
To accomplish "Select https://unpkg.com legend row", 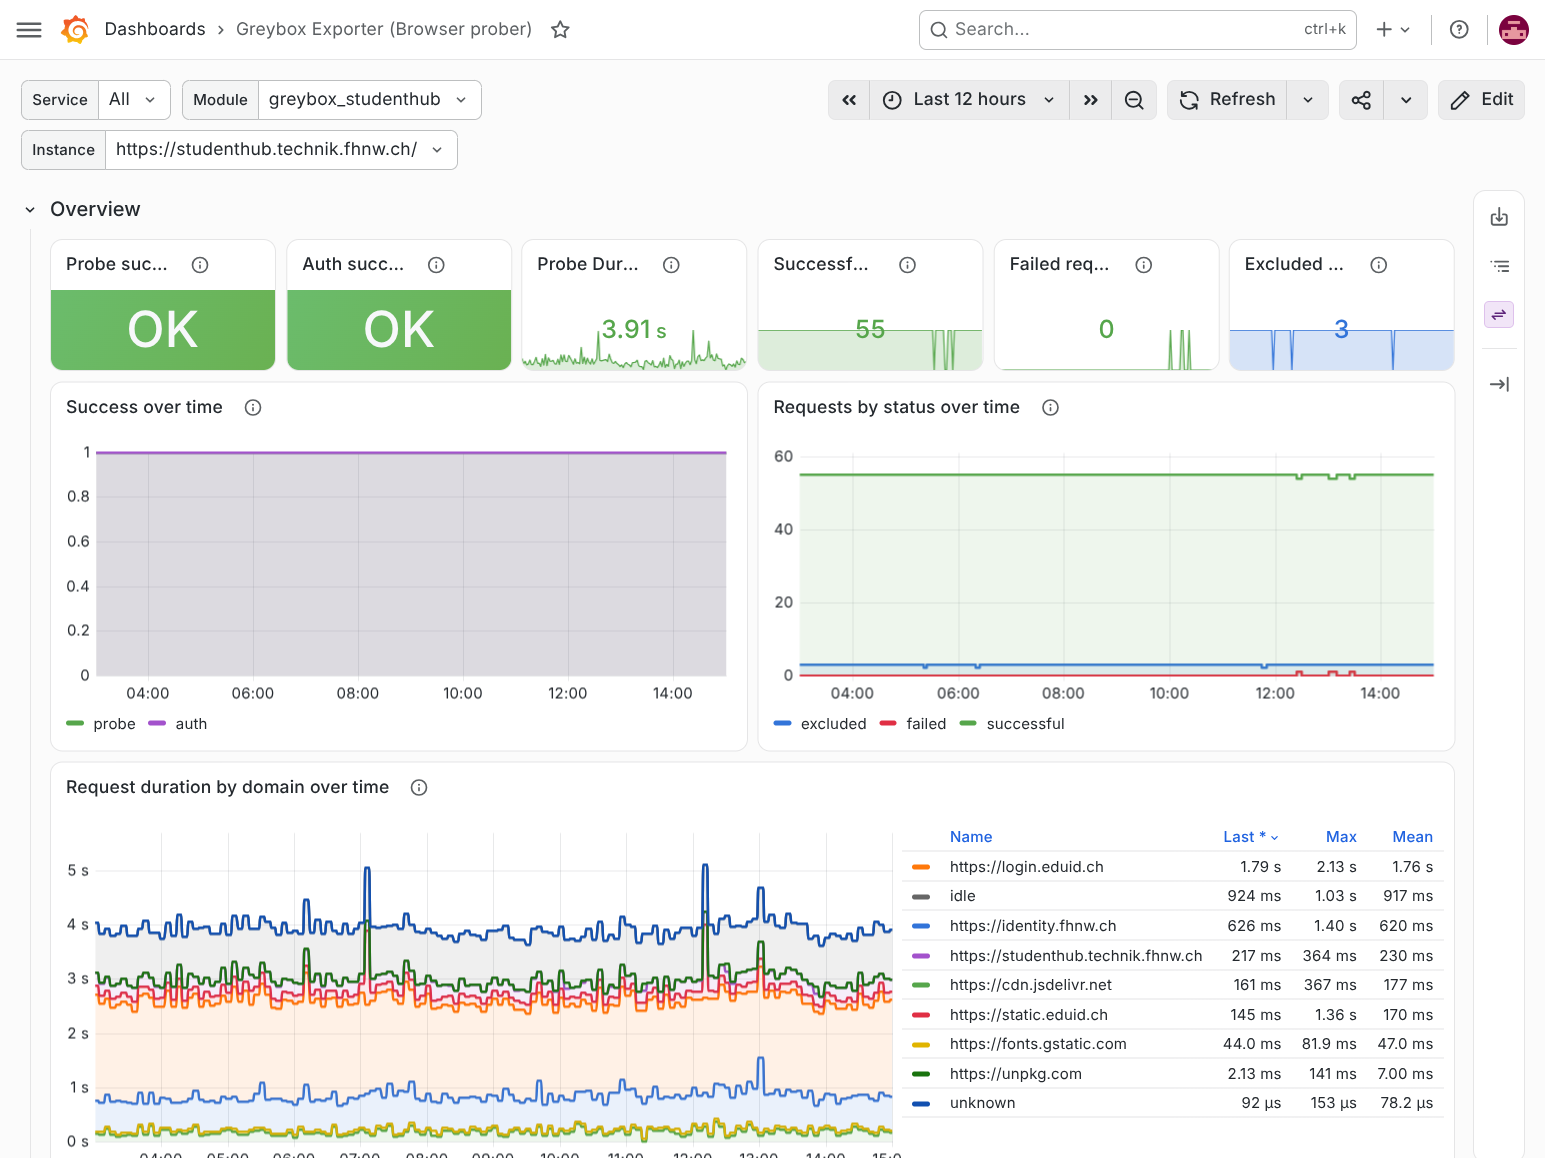I will (x=1173, y=1074).
